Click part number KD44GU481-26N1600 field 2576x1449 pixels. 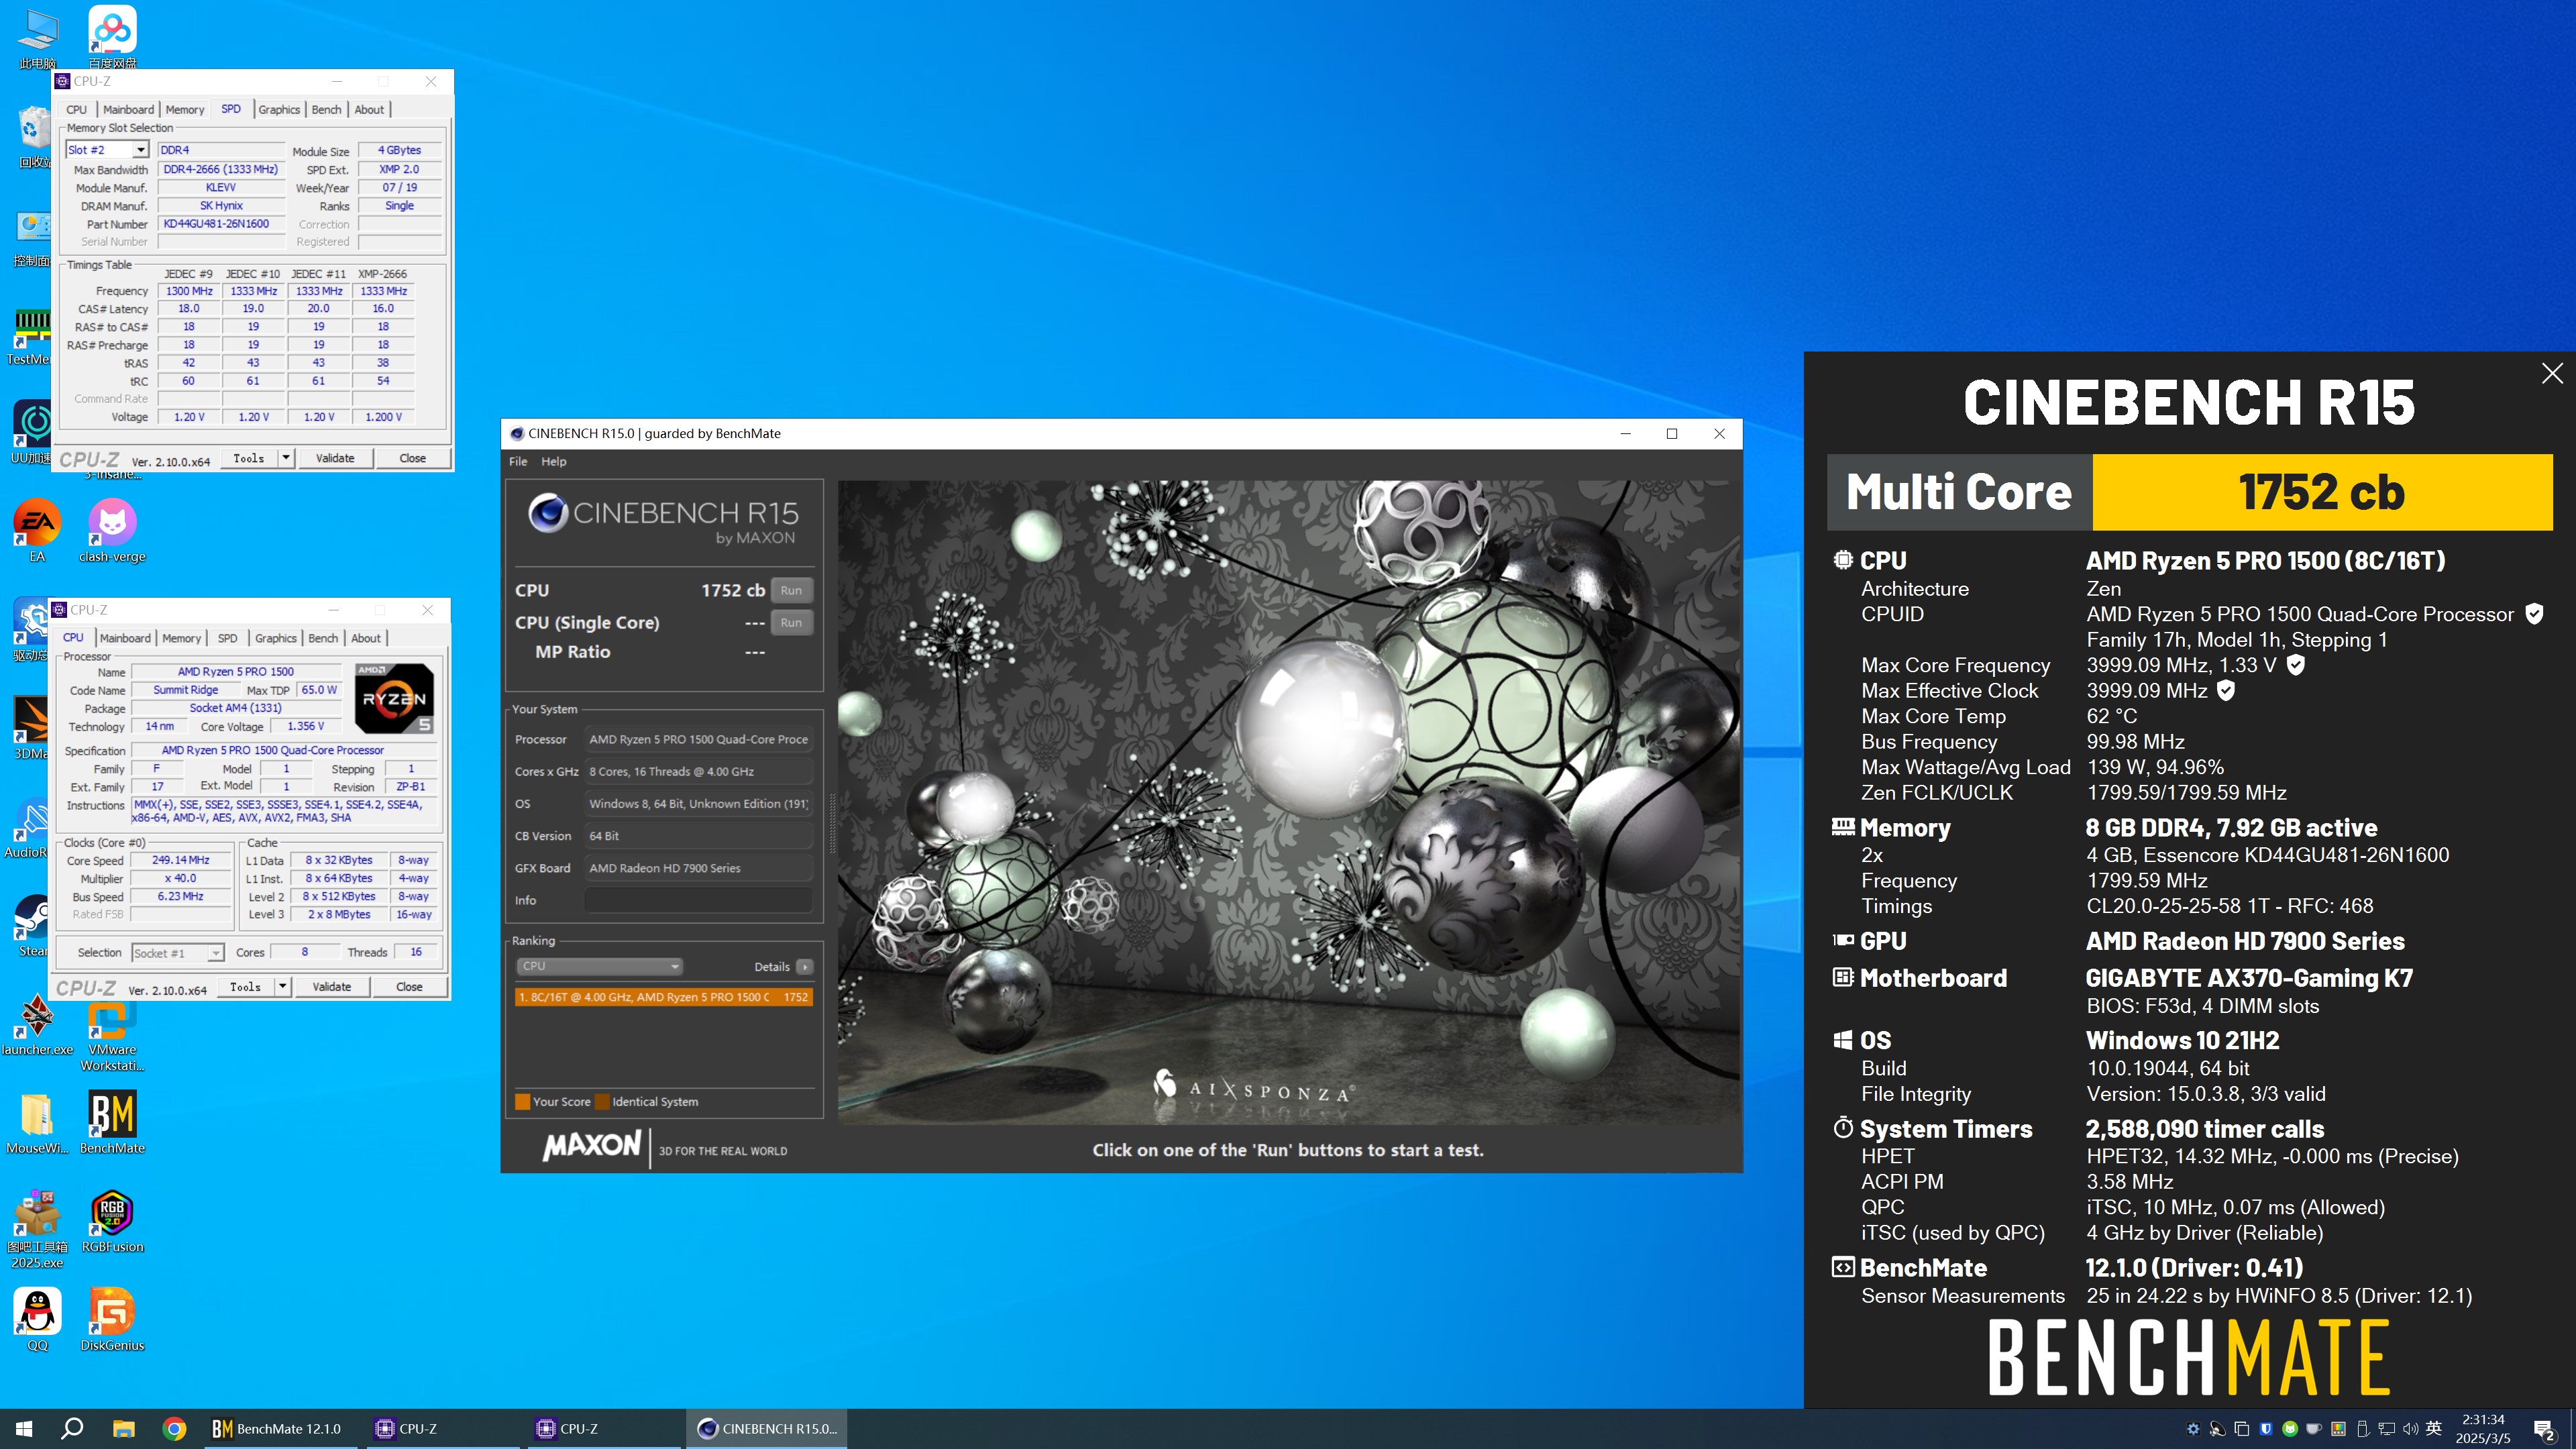tap(221, 224)
